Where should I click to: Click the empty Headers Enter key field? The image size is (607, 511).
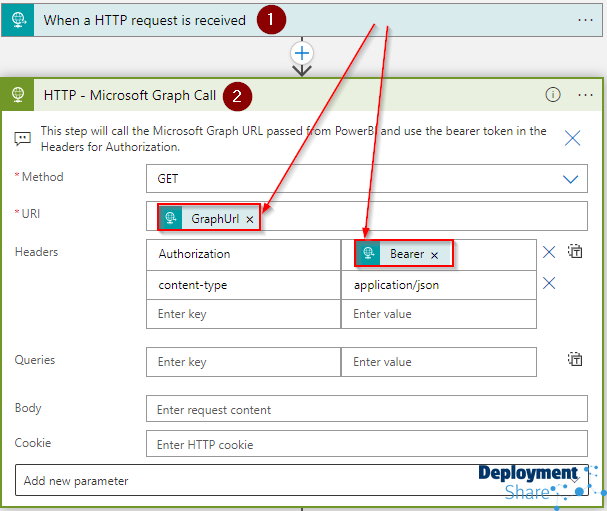[x=243, y=314]
